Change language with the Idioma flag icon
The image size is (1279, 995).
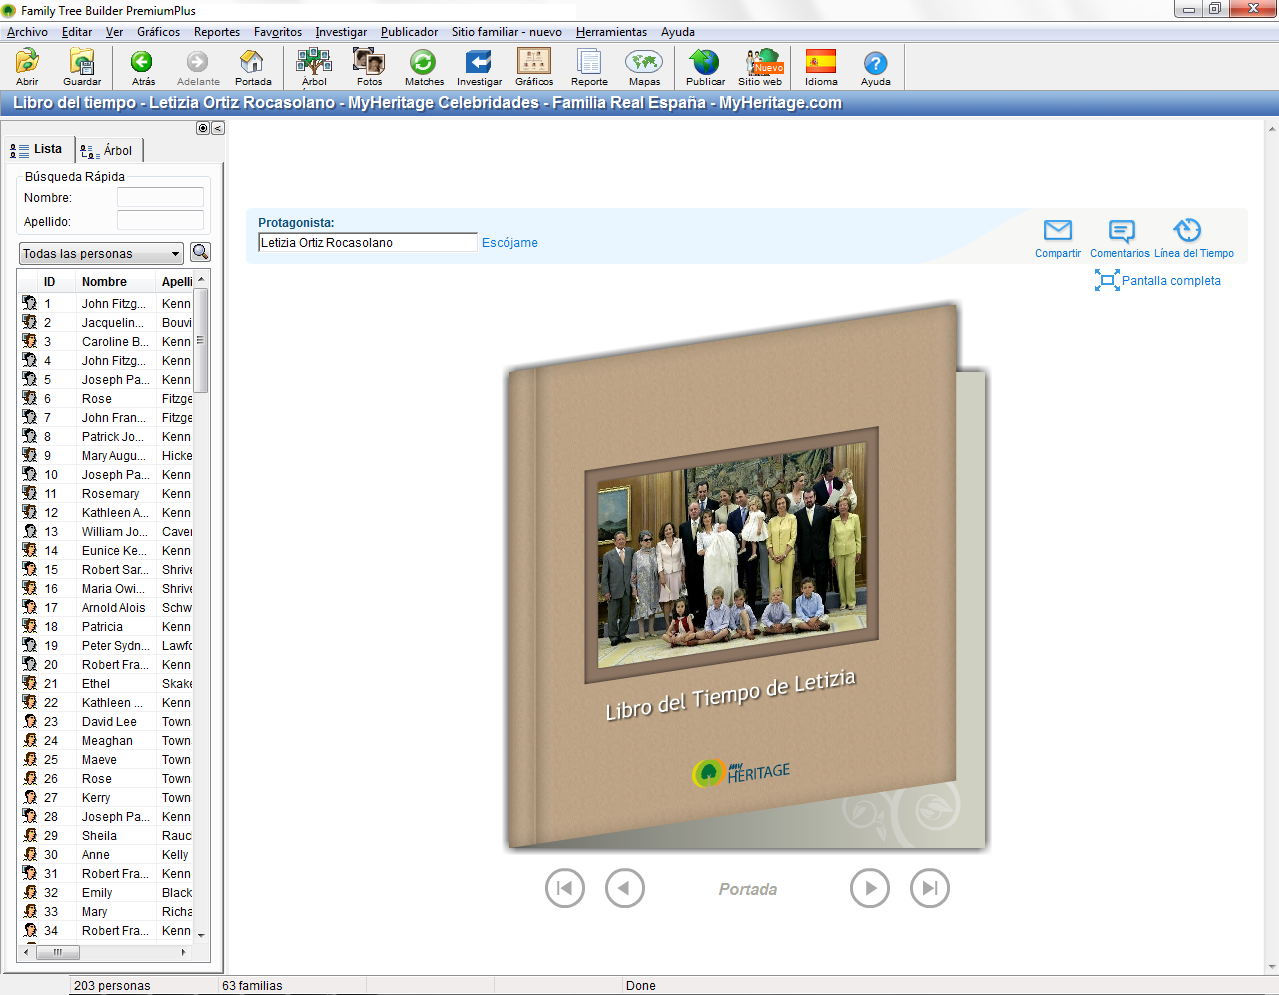(x=821, y=67)
